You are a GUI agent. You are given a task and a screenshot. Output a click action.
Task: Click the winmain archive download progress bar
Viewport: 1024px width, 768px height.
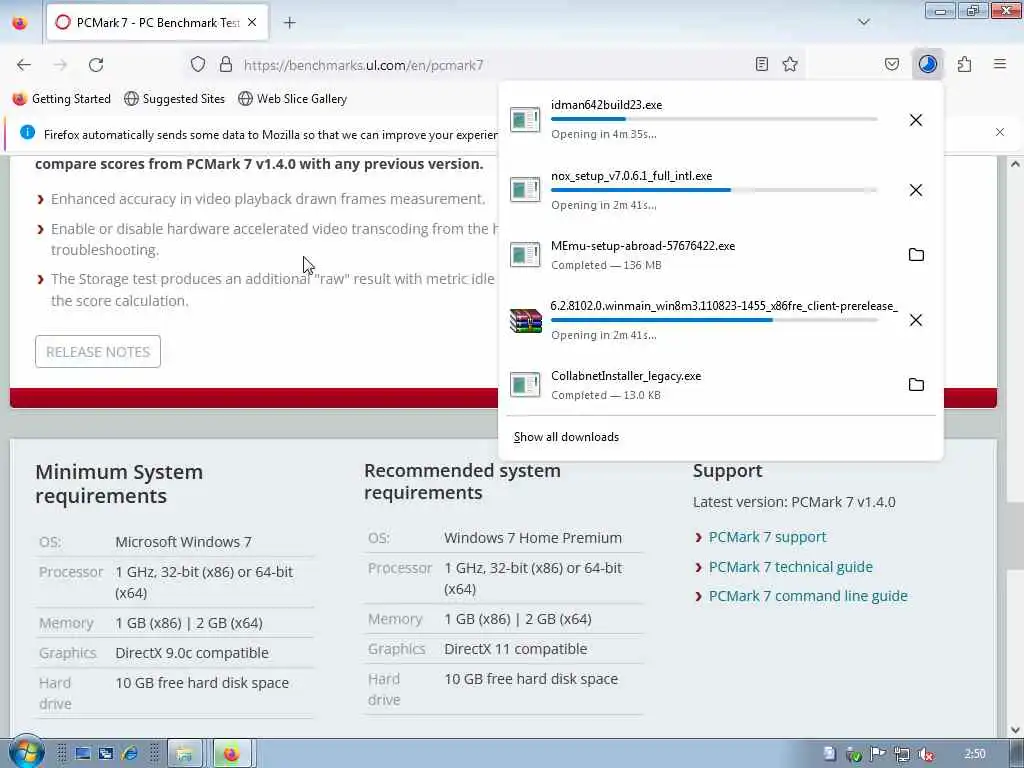pos(714,320)
